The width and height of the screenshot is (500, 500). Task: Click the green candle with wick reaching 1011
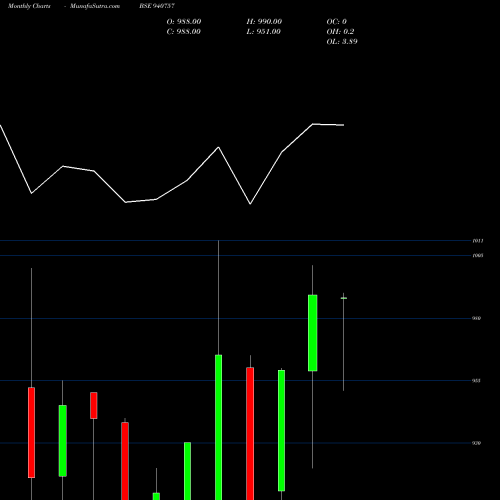coord(219,427)
